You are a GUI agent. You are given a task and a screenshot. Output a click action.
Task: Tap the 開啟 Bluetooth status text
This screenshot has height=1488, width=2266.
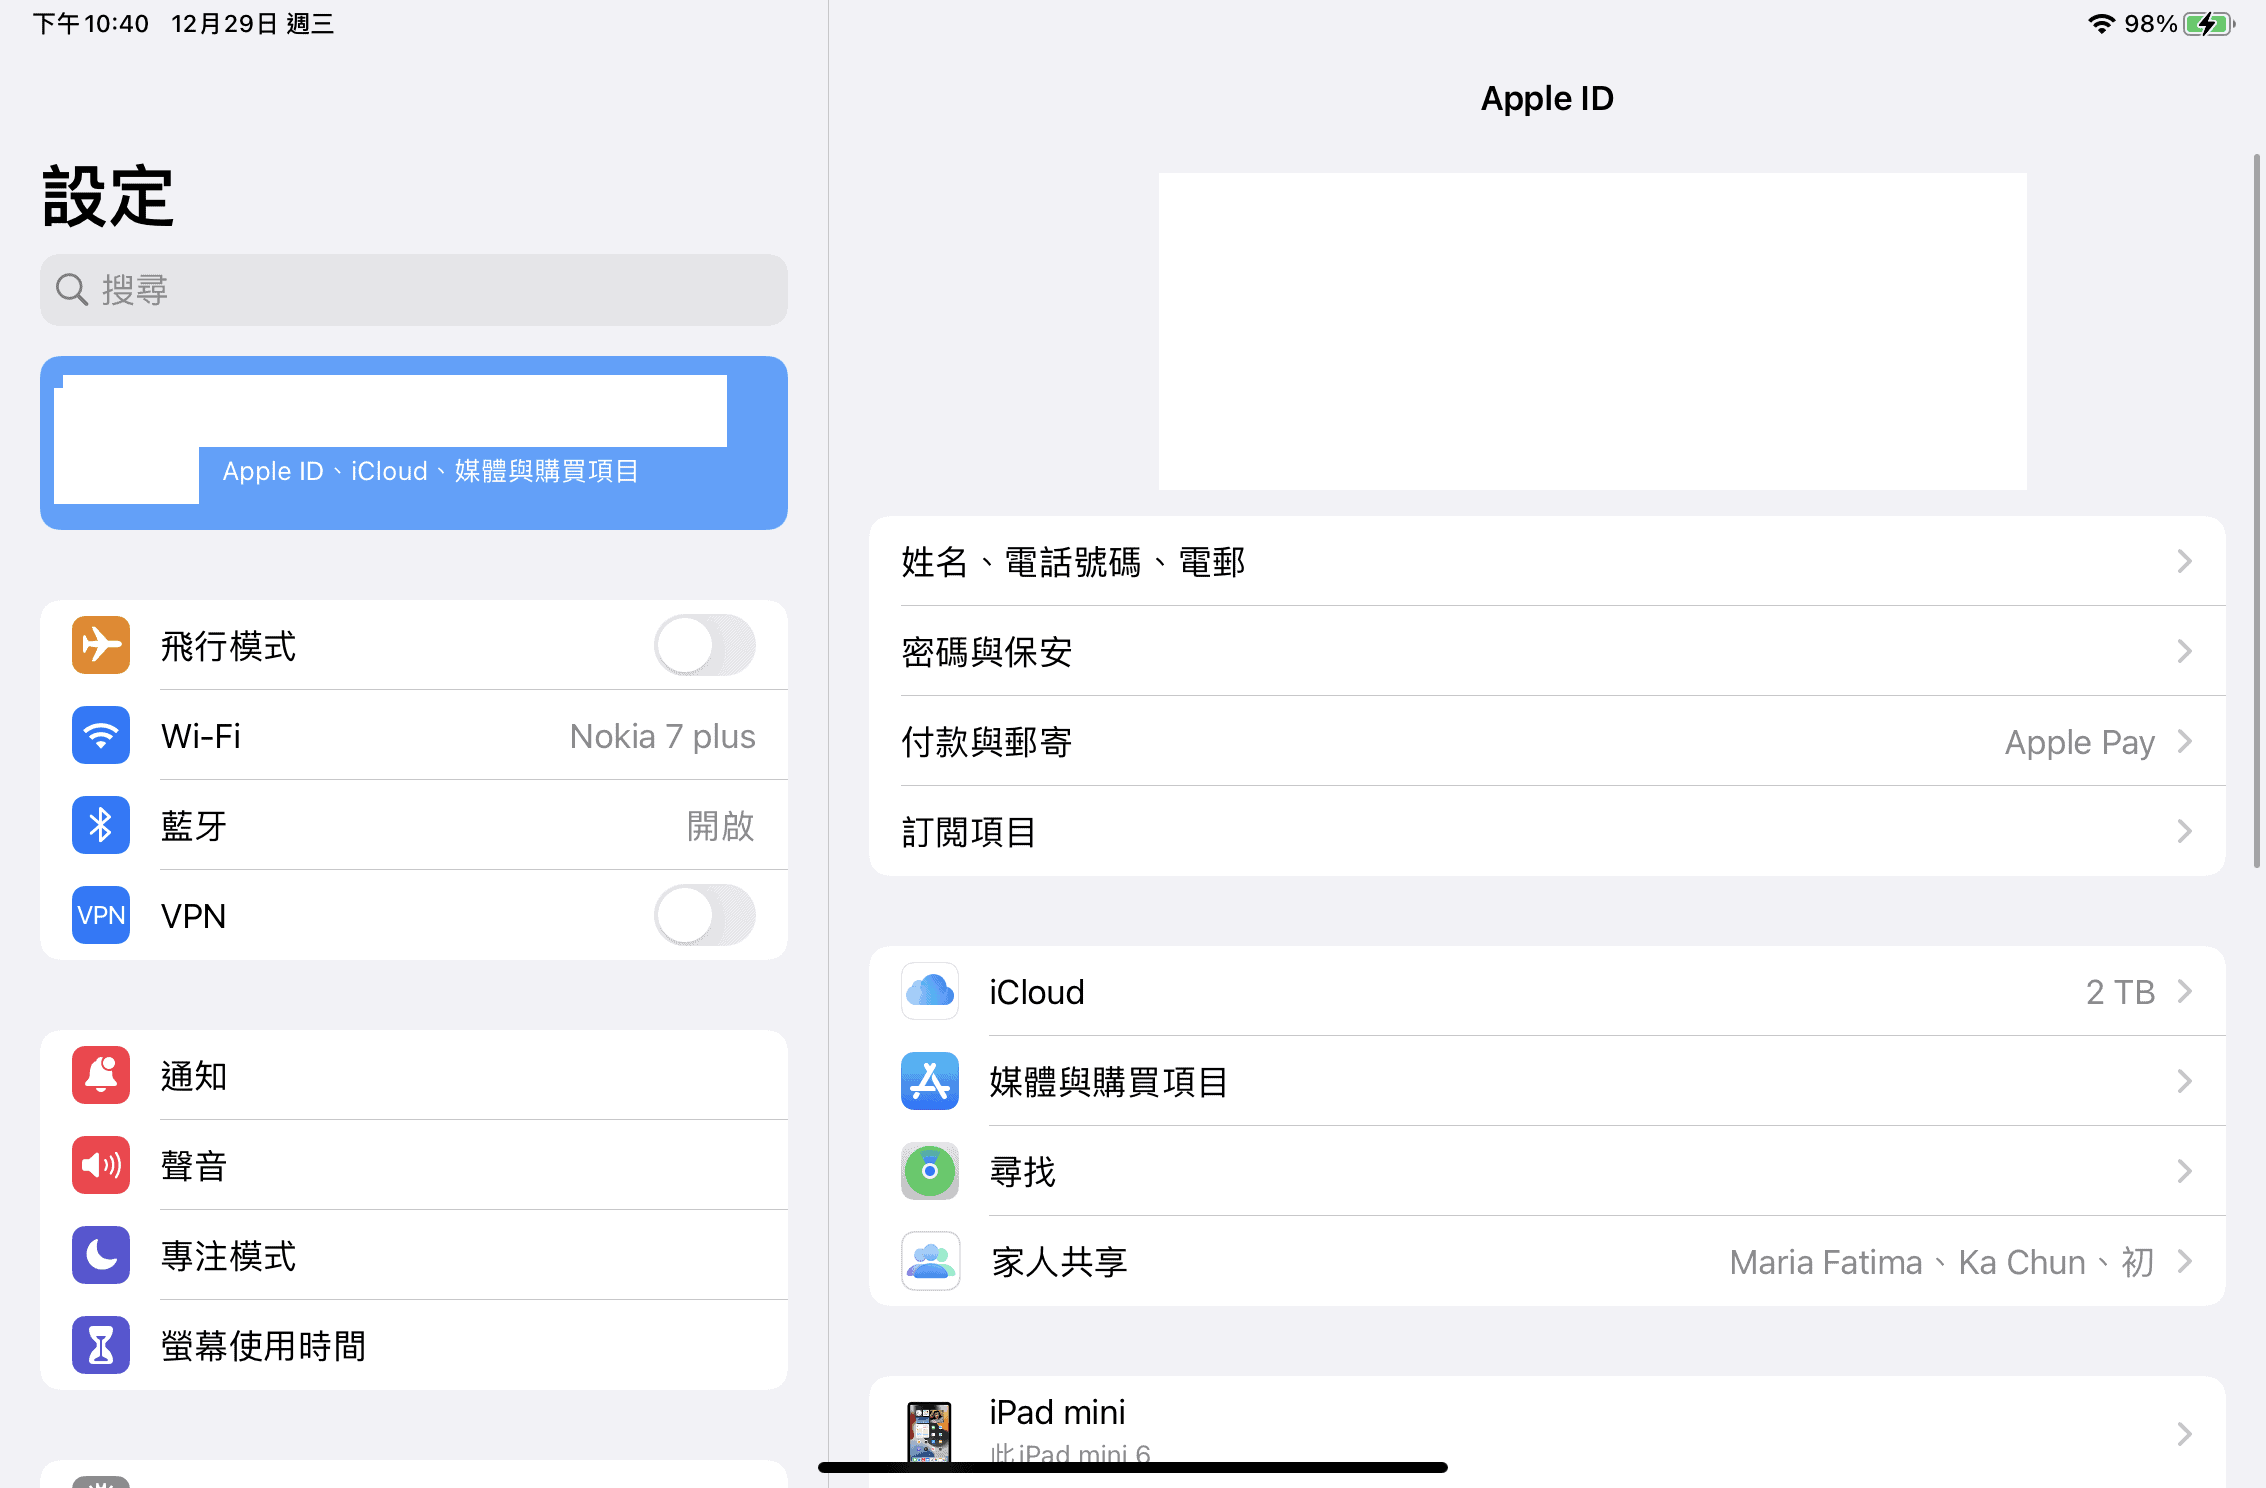point(720,826)
